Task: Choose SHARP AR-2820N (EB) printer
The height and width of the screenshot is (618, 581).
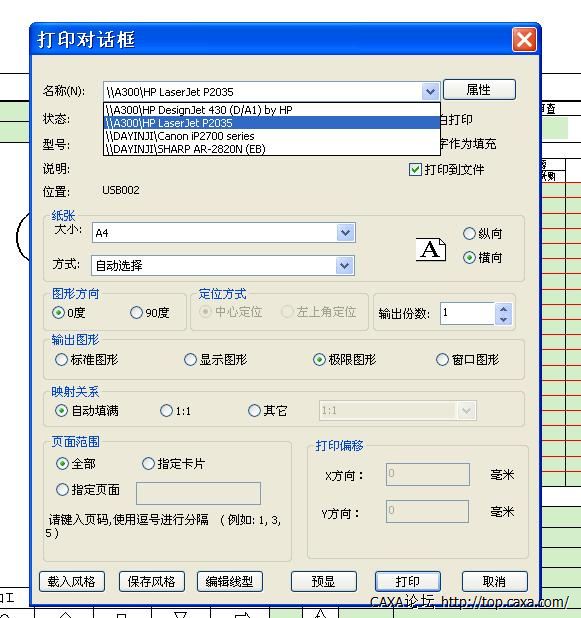Action: point(272,149)
